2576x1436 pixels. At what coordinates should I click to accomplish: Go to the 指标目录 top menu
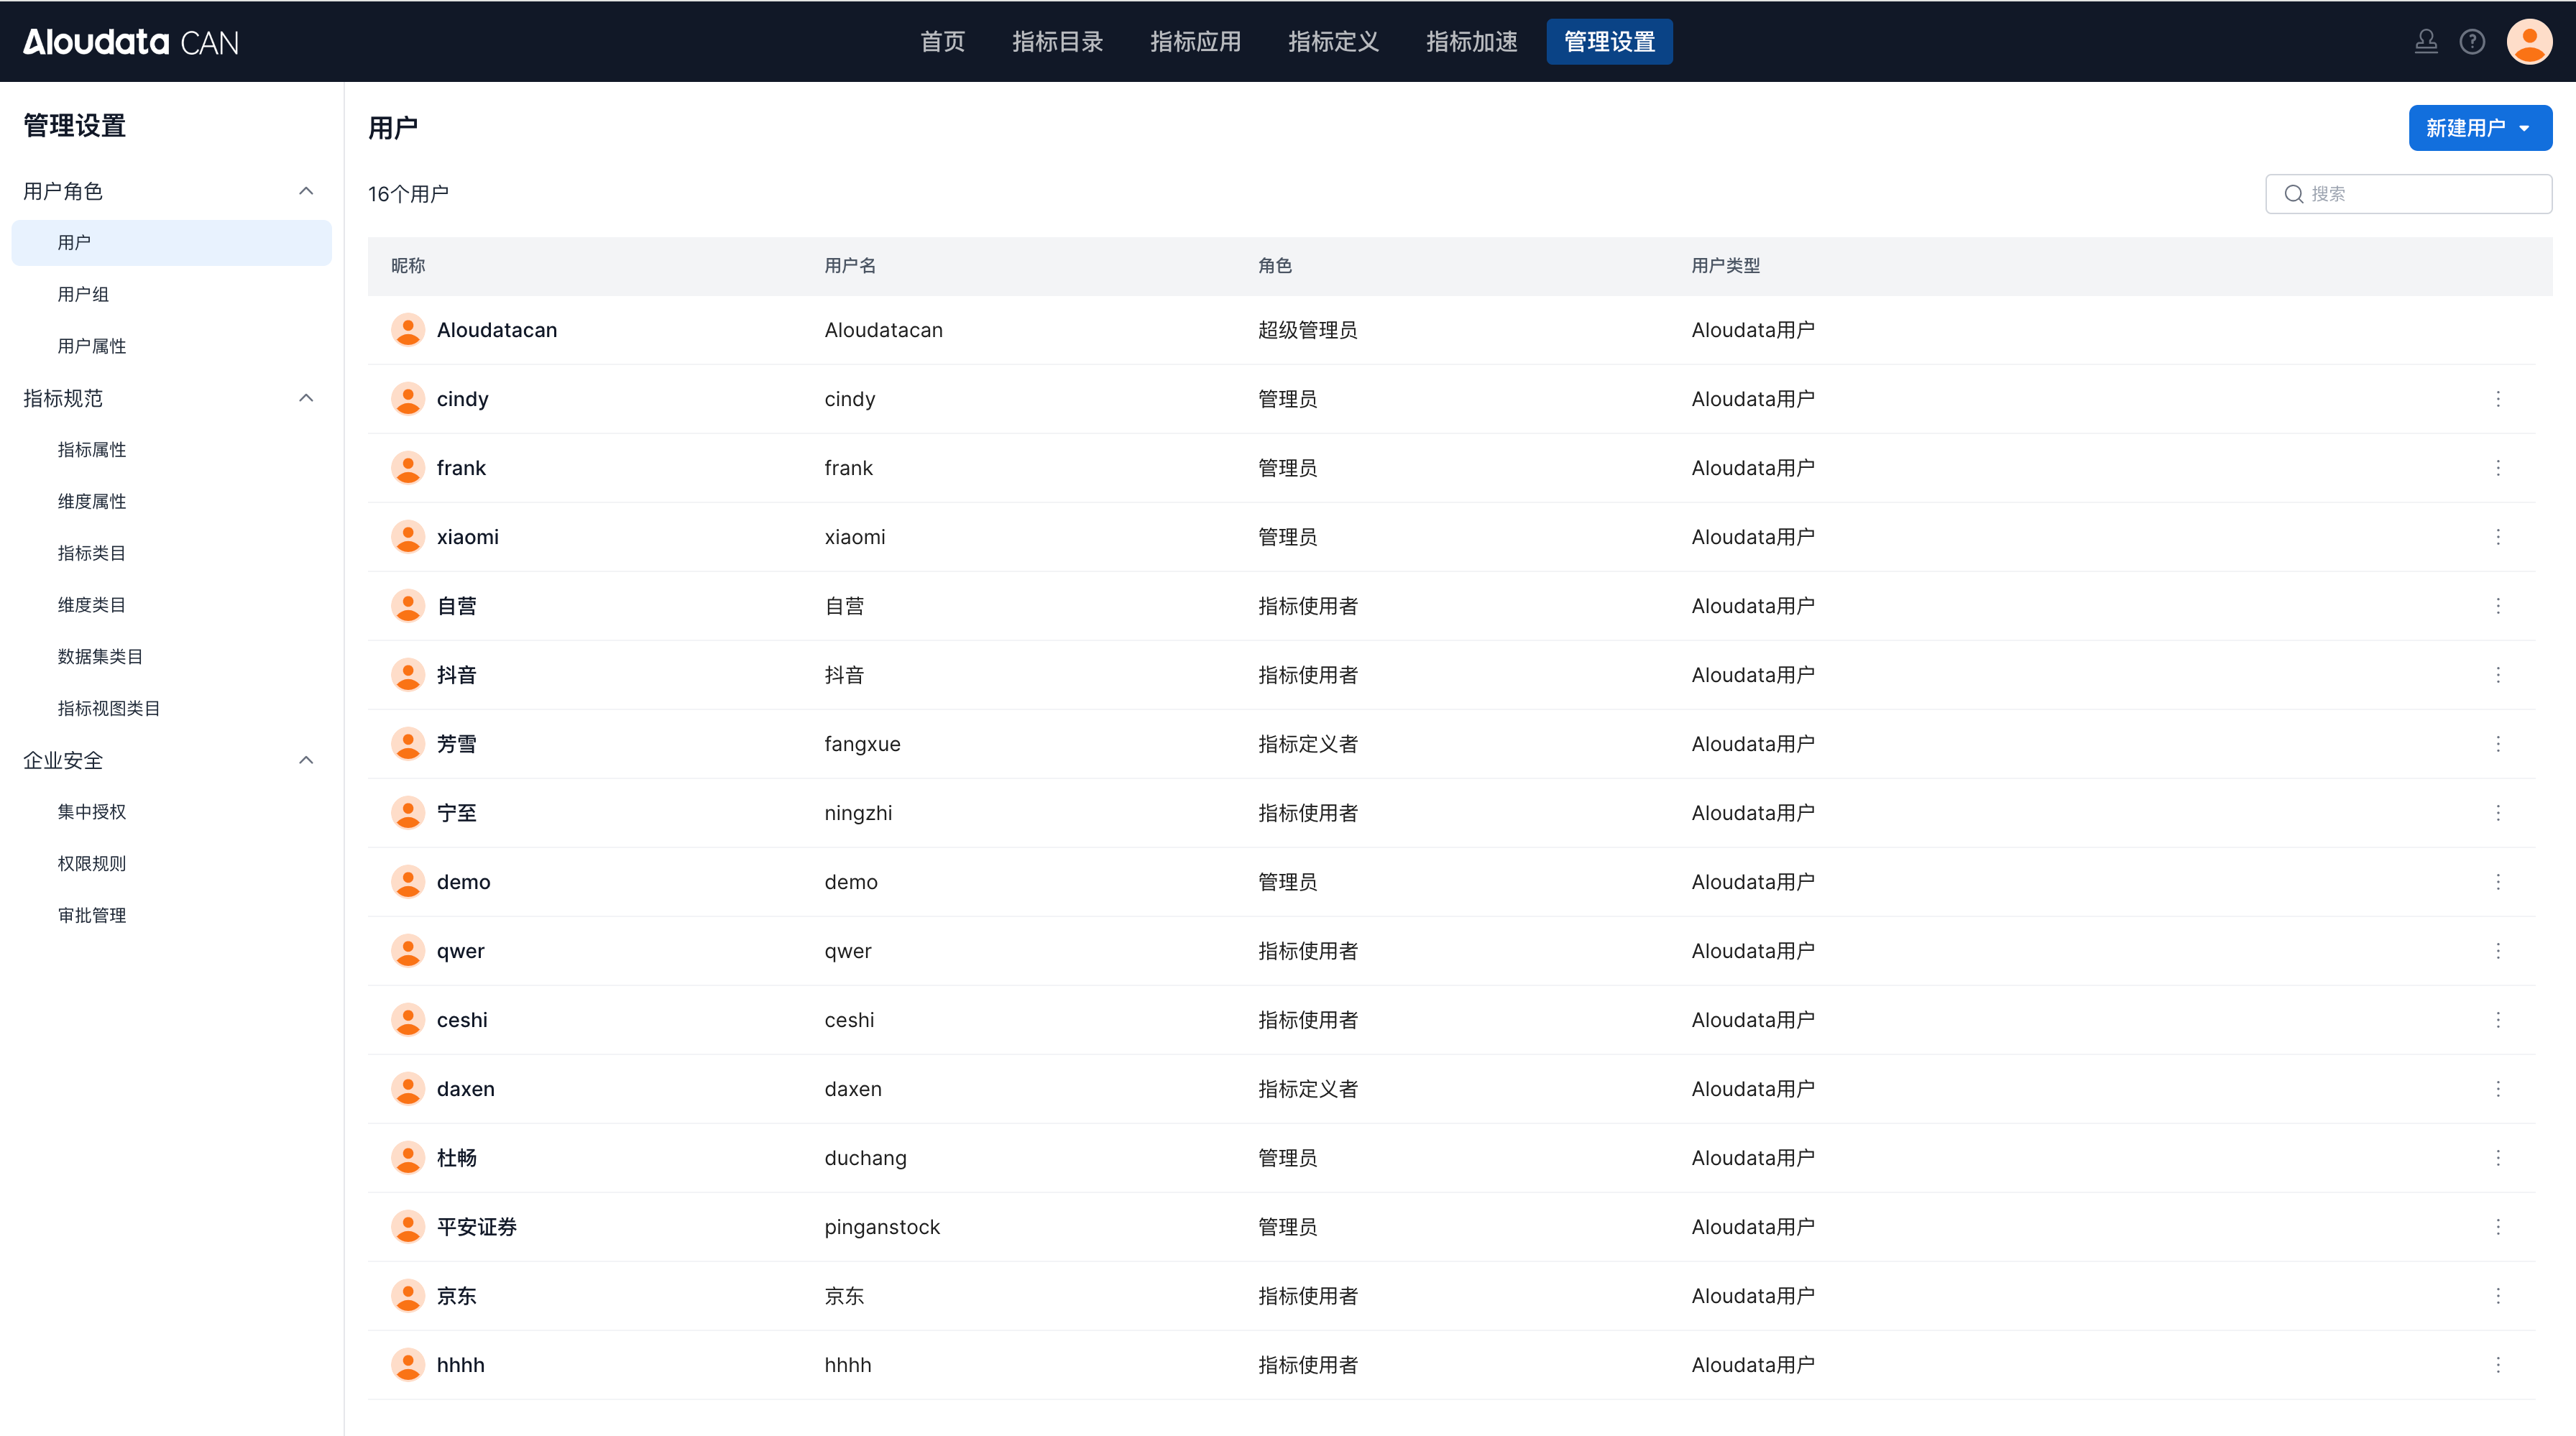pos(1057,42)
